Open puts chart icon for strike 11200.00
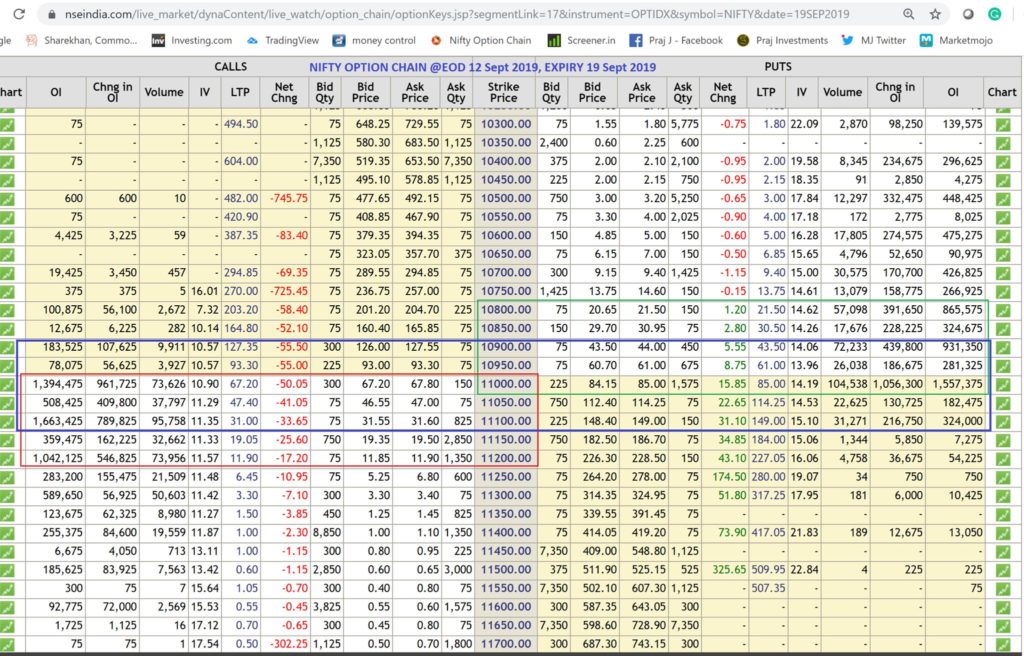This screenshot has height=656, width=1024. [1003, 459]
